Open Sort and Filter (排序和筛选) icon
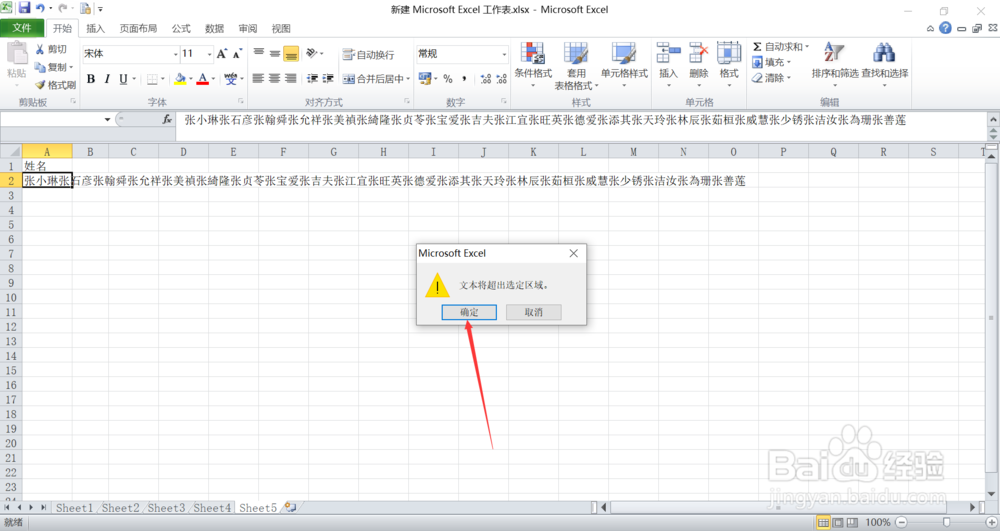 [834, 54]
